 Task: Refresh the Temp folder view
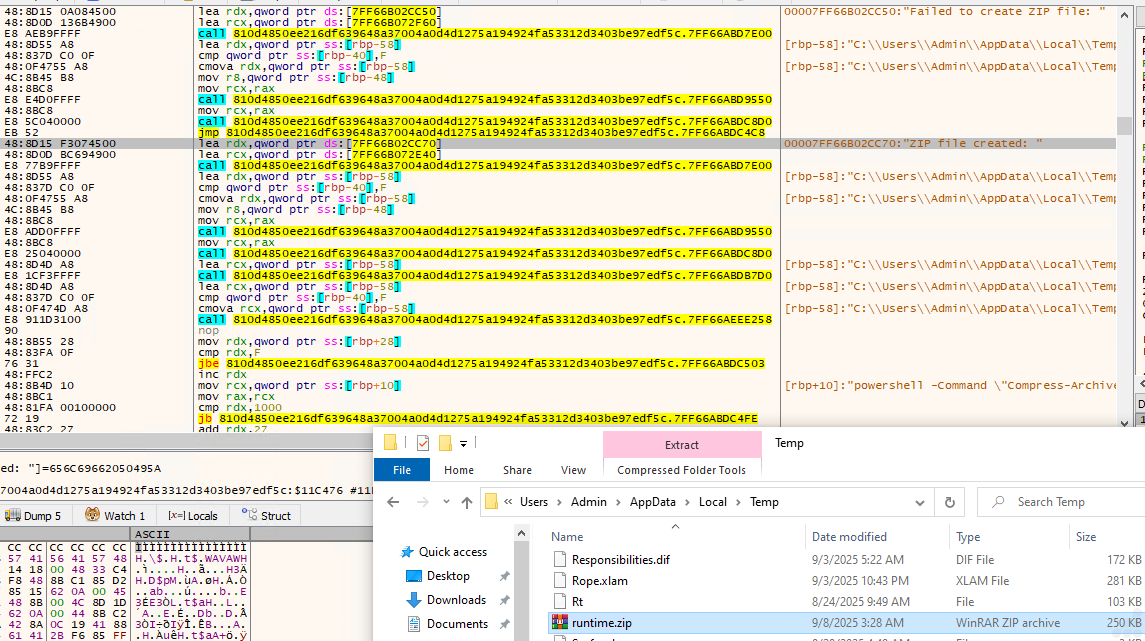pos(949,502)
